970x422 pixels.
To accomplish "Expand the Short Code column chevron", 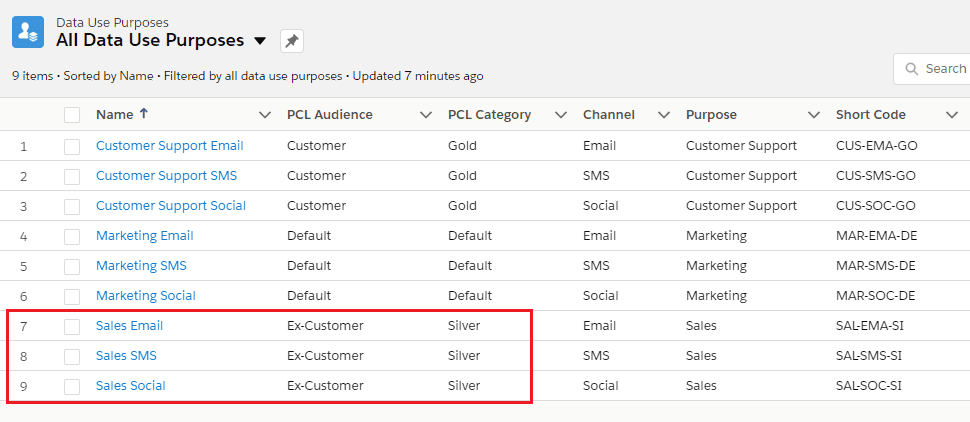I will click(x=951, y=115).
